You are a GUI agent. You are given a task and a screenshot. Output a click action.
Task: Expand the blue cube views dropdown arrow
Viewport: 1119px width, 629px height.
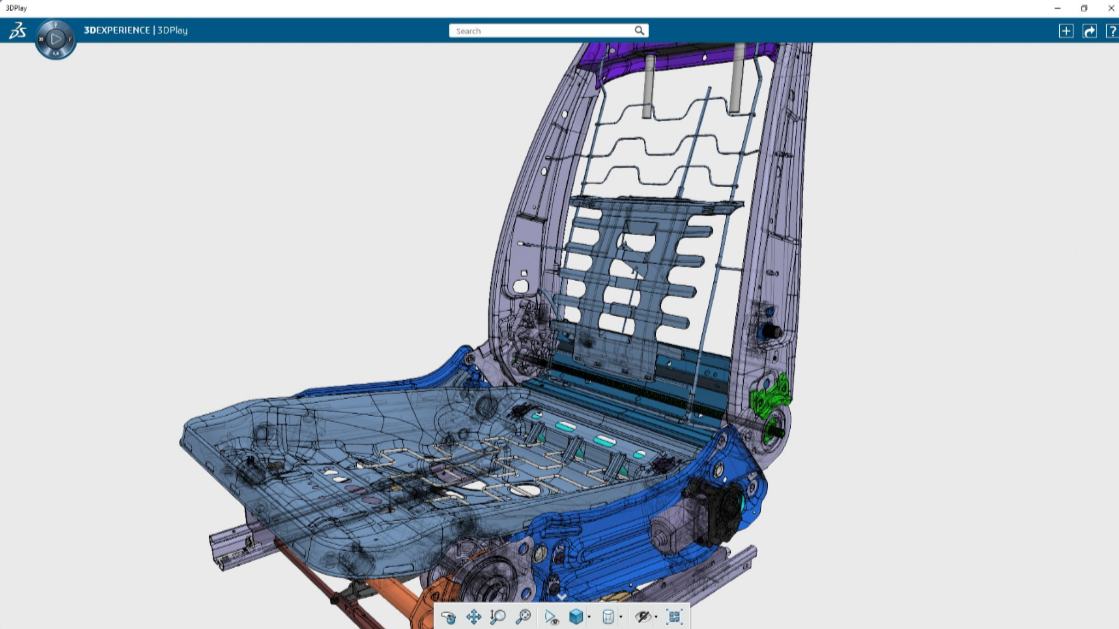tap(589, 618)
